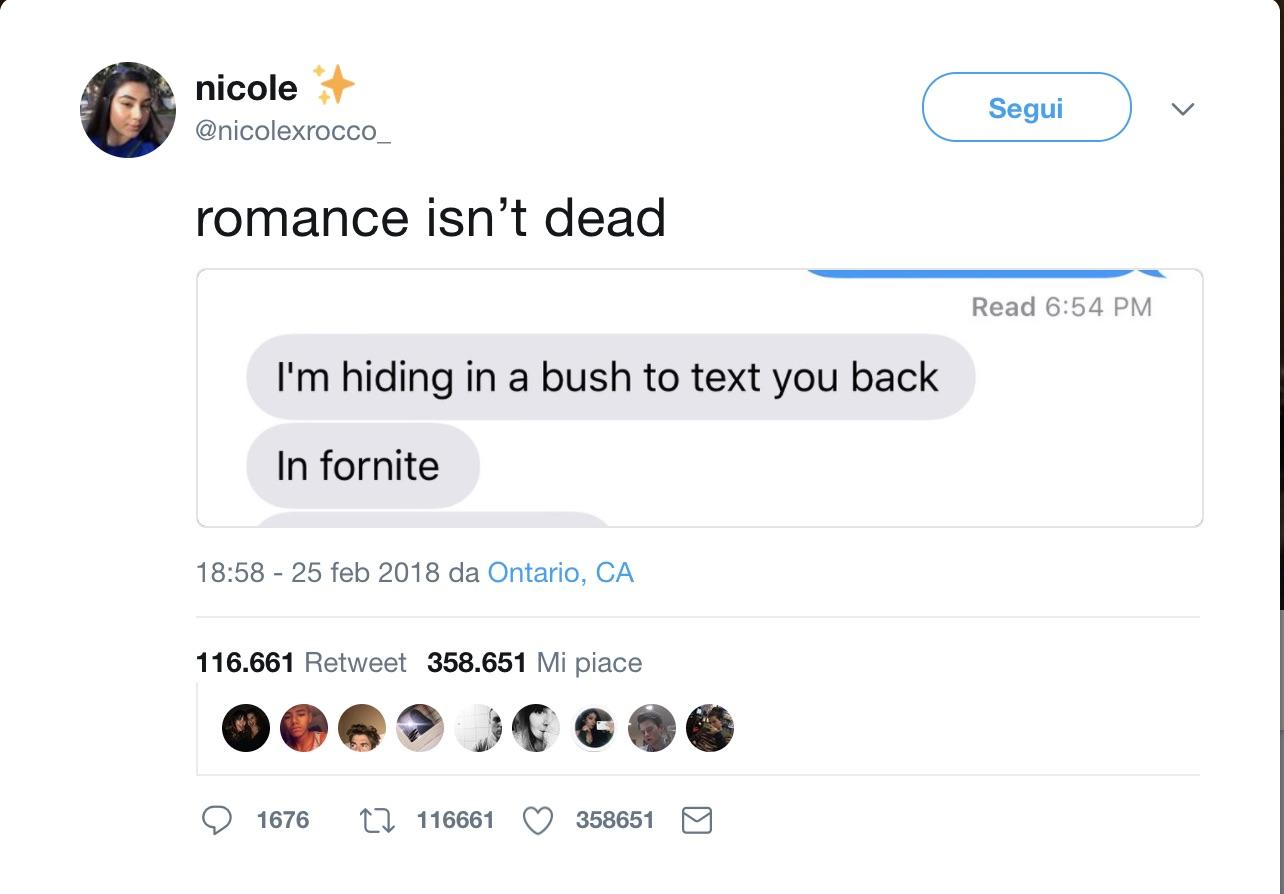Click the Ontario, CA location link
The width and height of the screenshot is (1284, 894).
pos(560,573)
